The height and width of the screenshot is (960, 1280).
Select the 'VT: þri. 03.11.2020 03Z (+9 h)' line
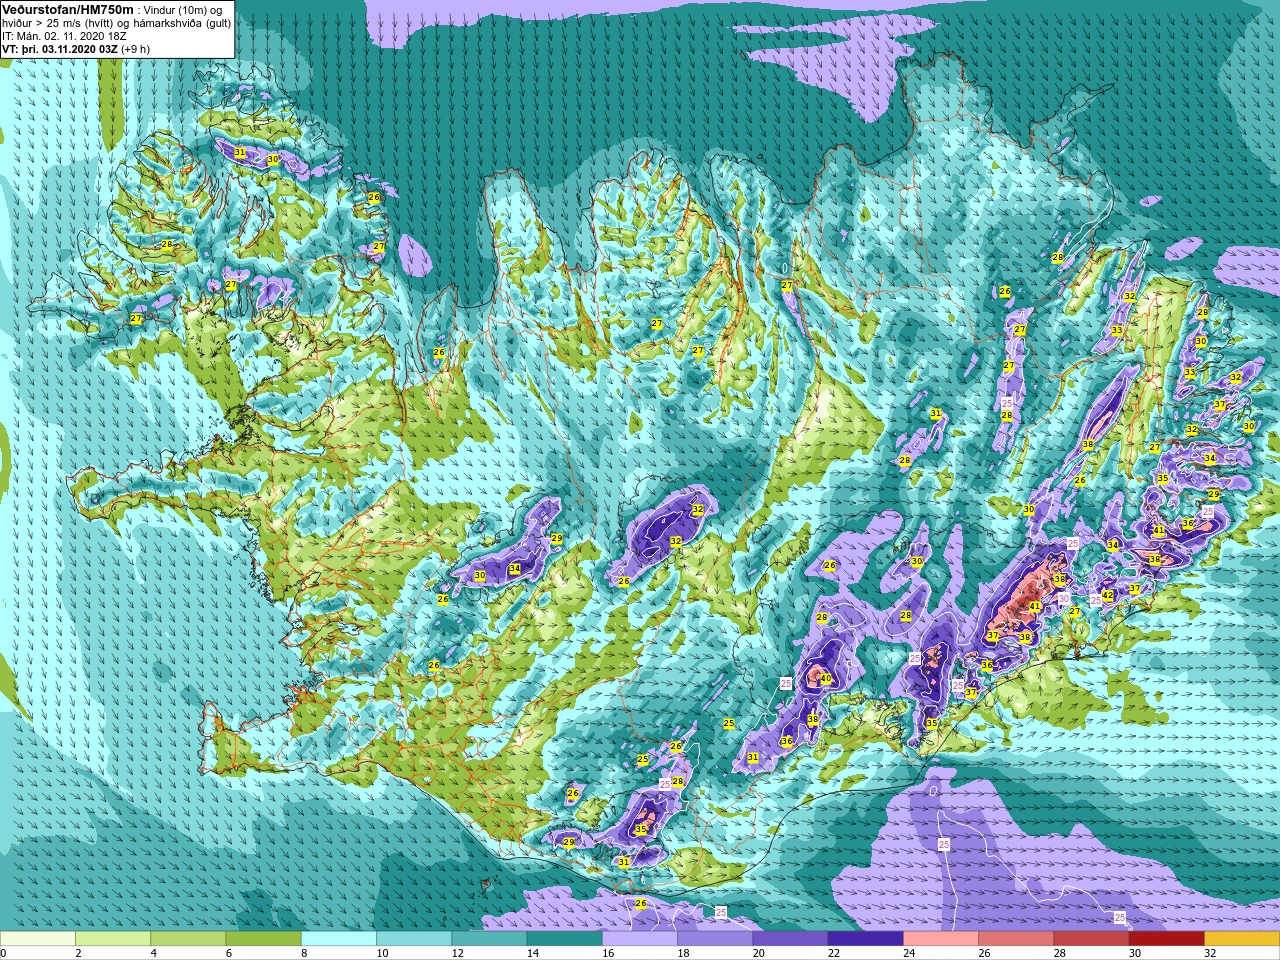tap(76, 48)
